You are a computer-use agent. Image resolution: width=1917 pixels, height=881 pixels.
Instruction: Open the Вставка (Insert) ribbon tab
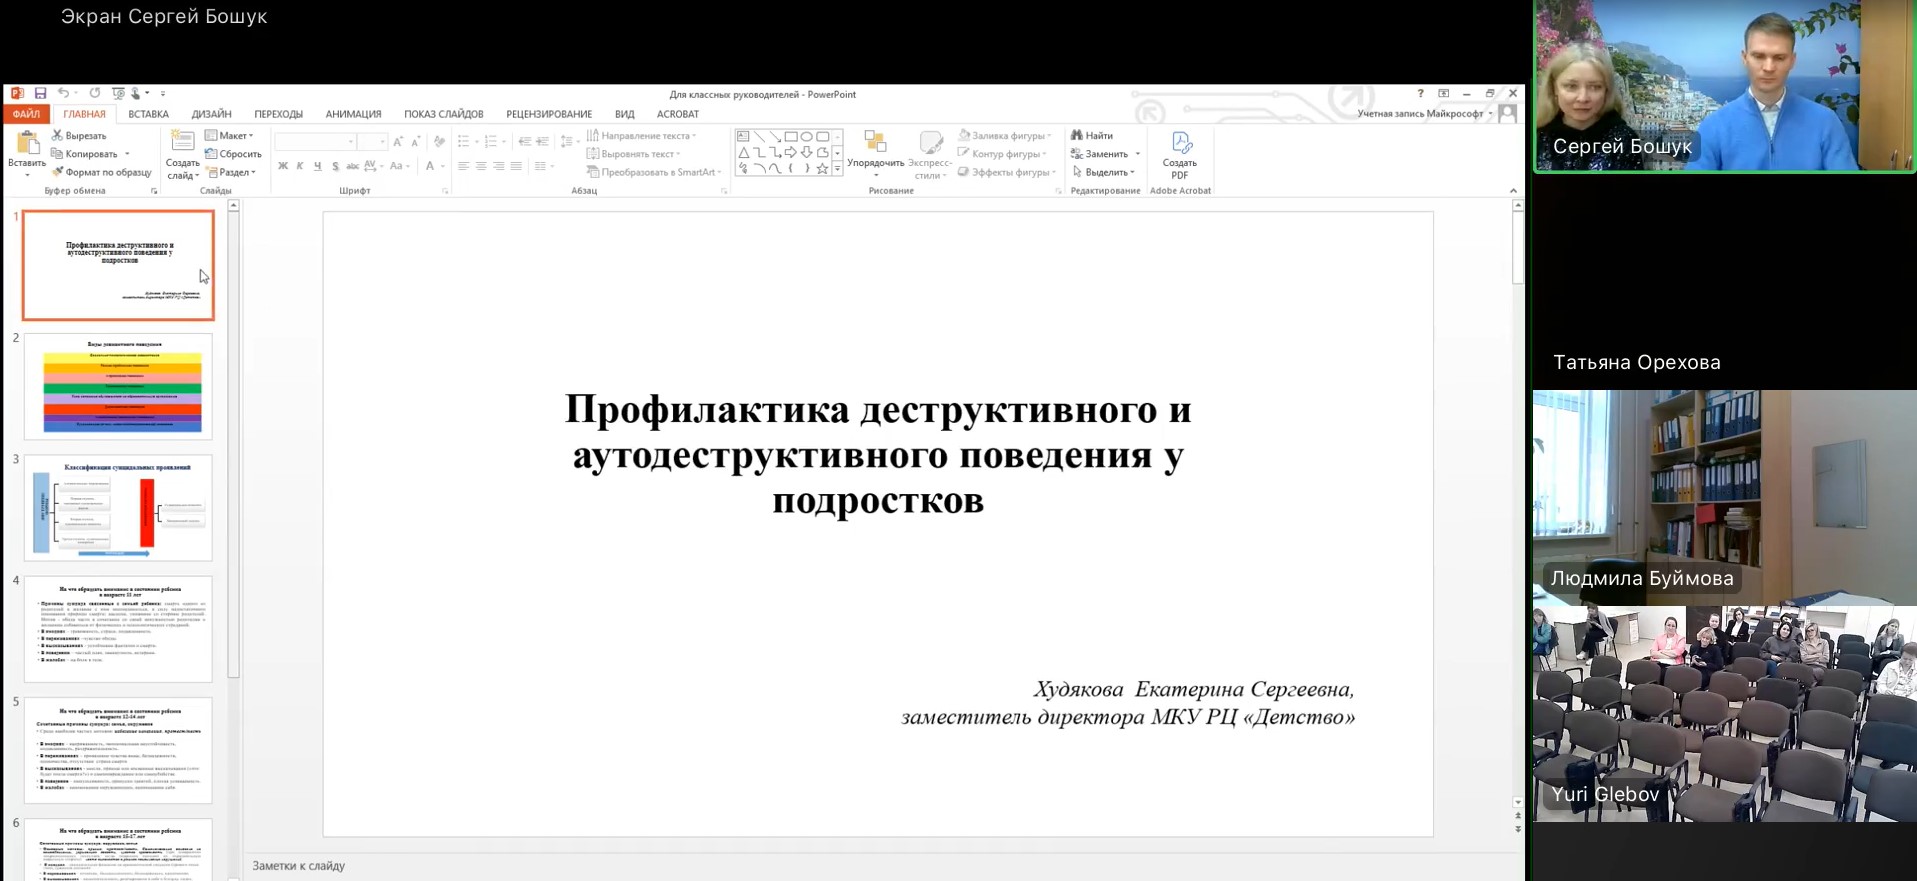(x=148, y=114)
